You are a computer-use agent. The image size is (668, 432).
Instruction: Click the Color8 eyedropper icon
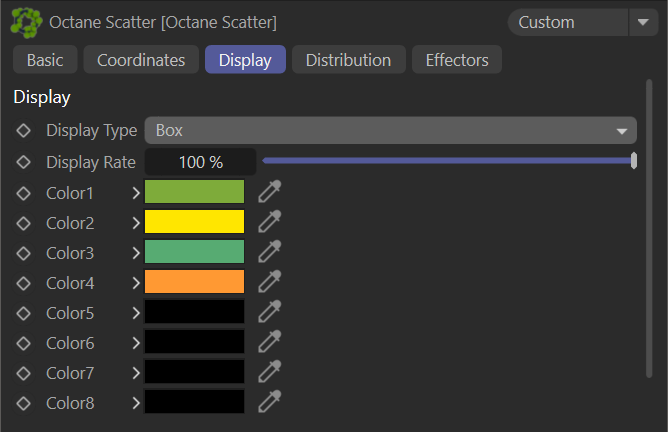[269, 402]
